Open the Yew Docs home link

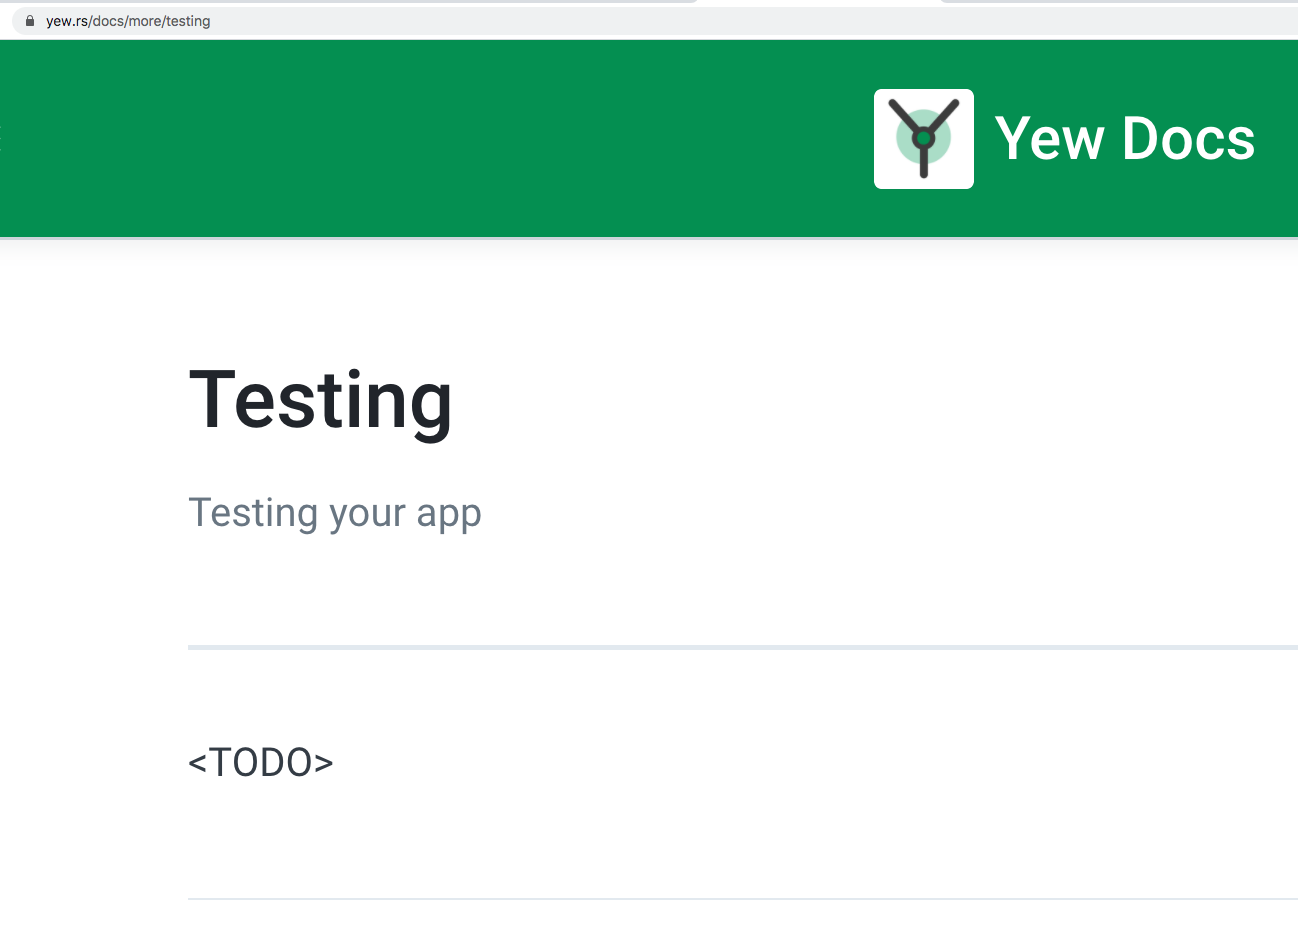[x=1124, y=139]
